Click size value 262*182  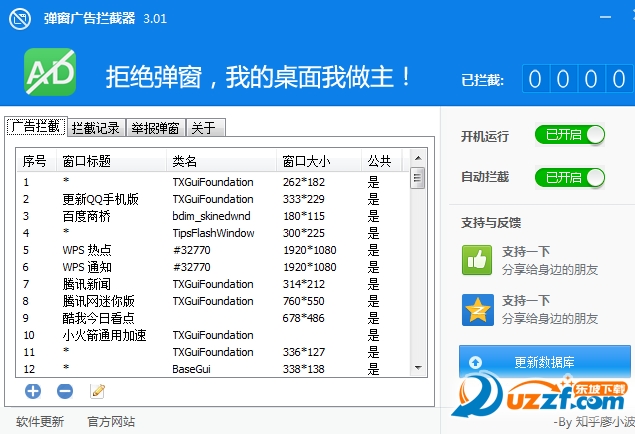coord(304,182)
